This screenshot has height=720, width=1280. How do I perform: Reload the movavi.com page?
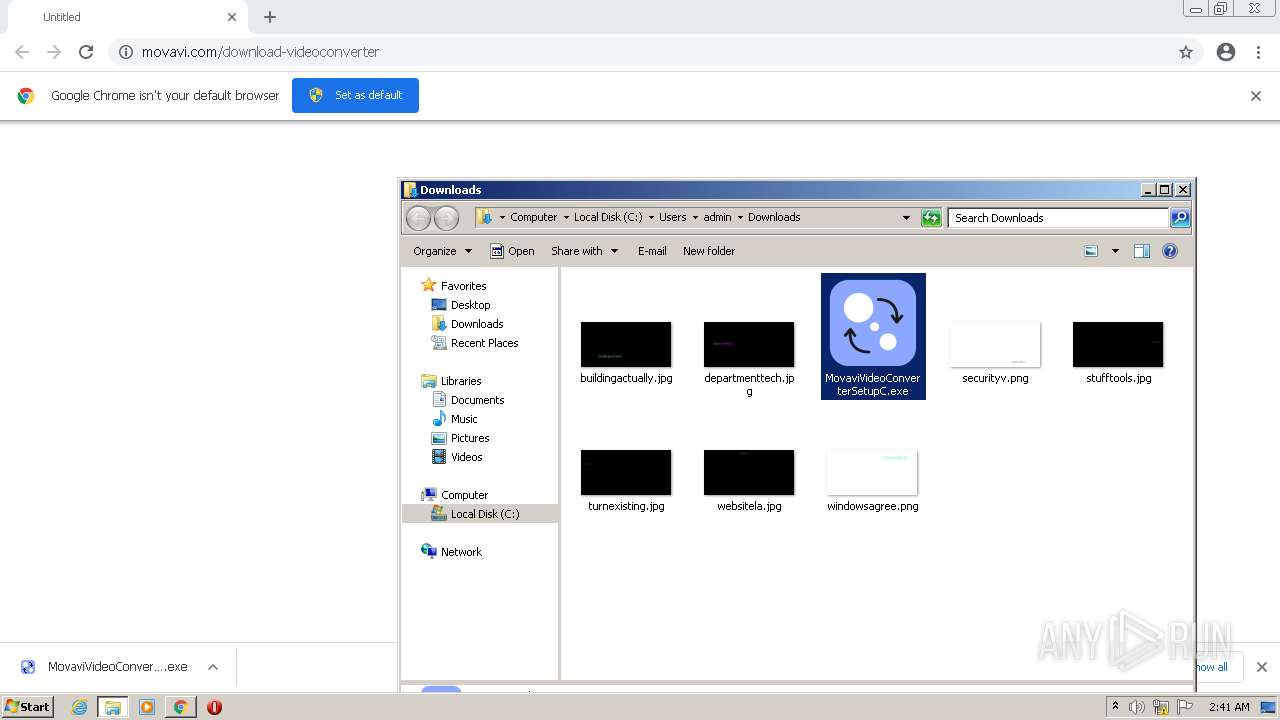click(86, 52)
